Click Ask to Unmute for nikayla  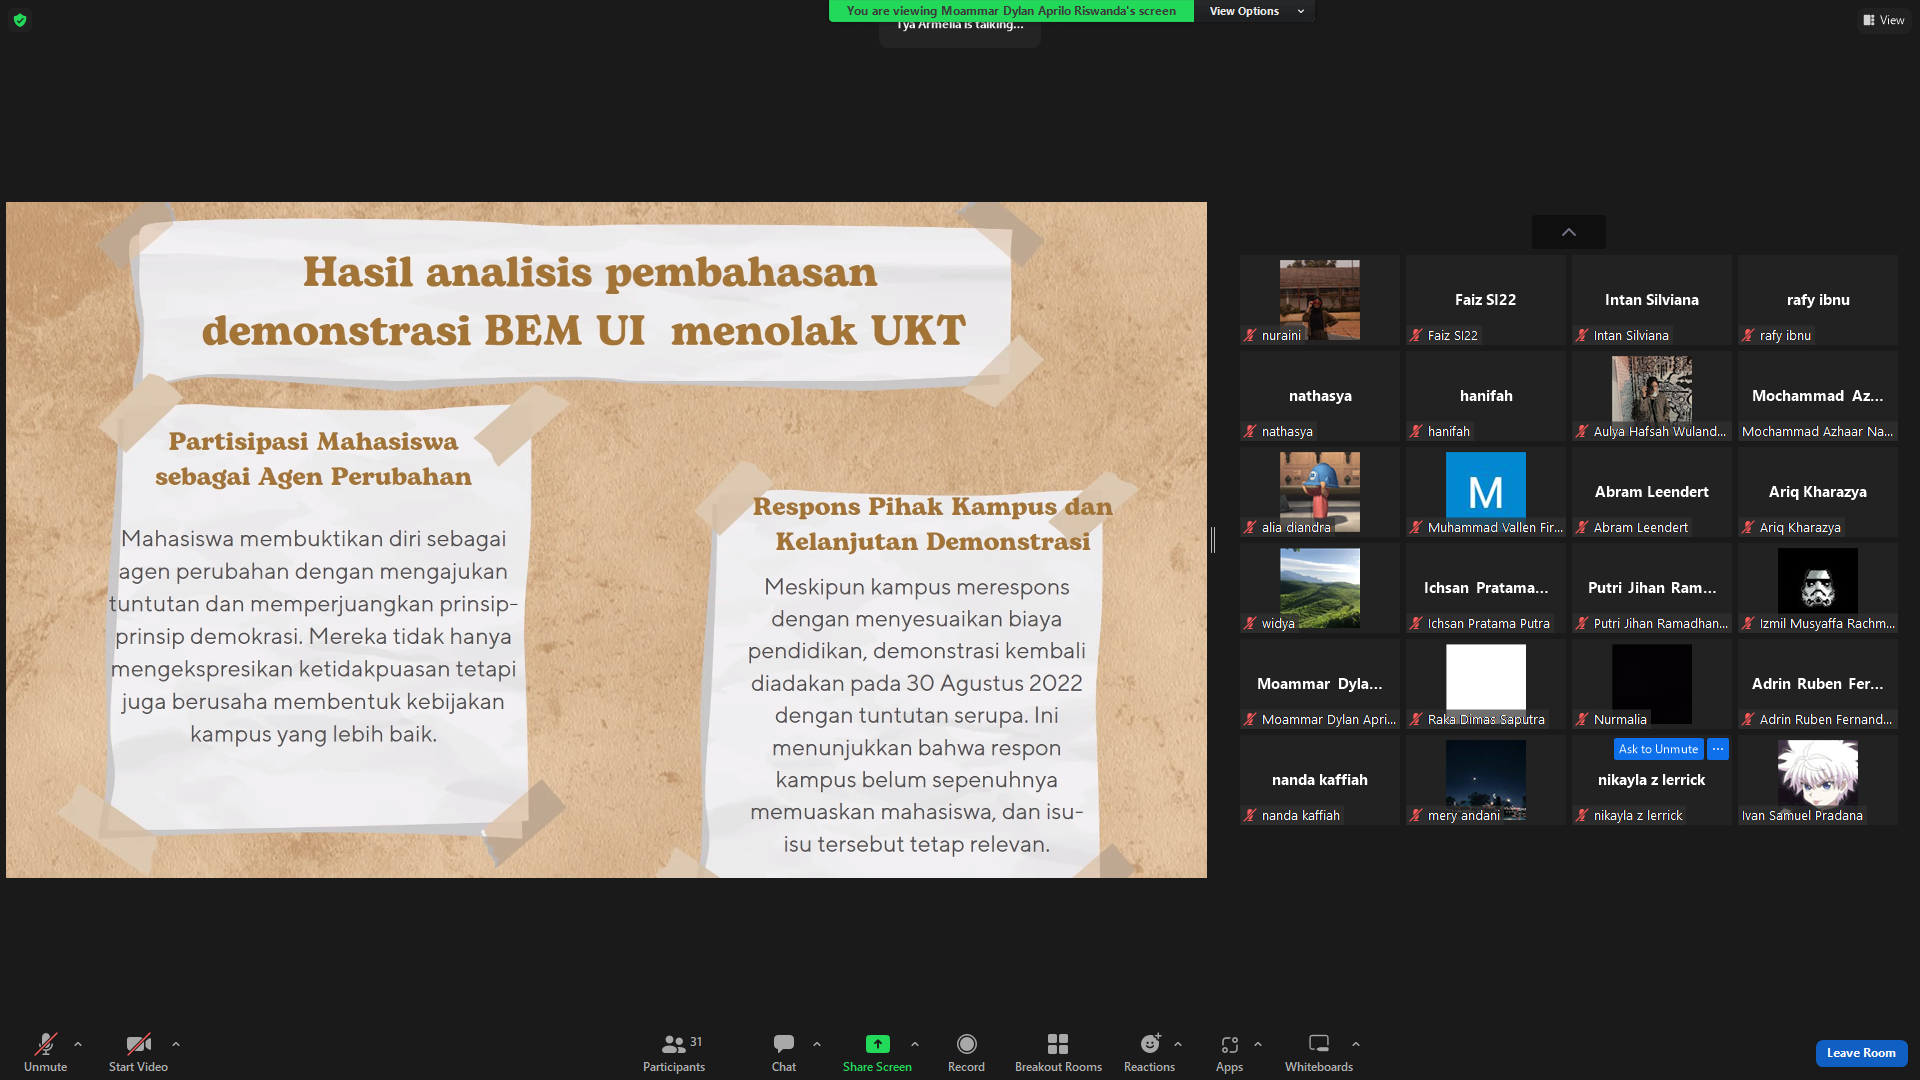point(1658,749)
